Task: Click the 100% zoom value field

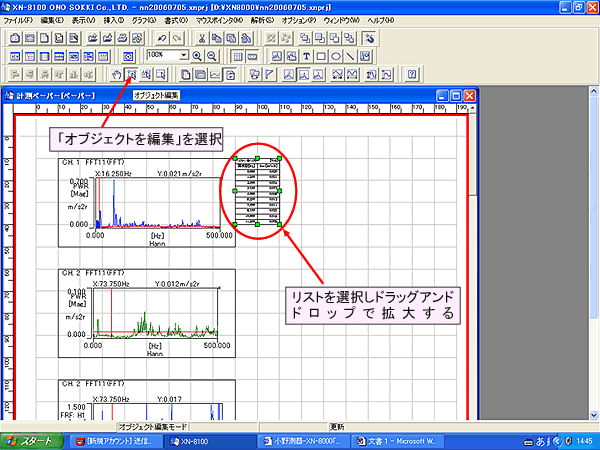Action: pyautogui.click(x=163, y=55)
